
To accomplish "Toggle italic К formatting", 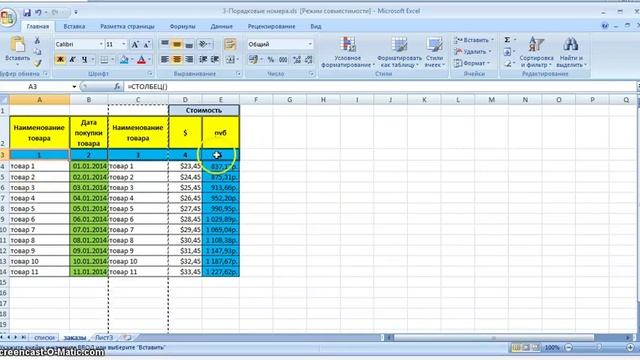I will (x=73, y=60).
